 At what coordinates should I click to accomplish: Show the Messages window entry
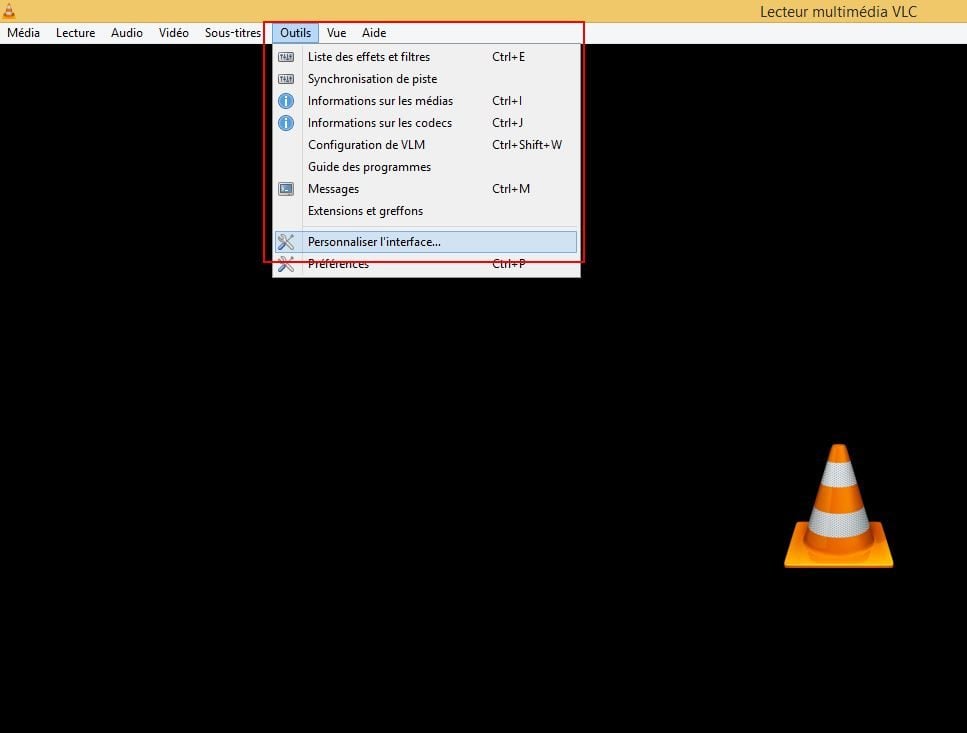point(426,189)
